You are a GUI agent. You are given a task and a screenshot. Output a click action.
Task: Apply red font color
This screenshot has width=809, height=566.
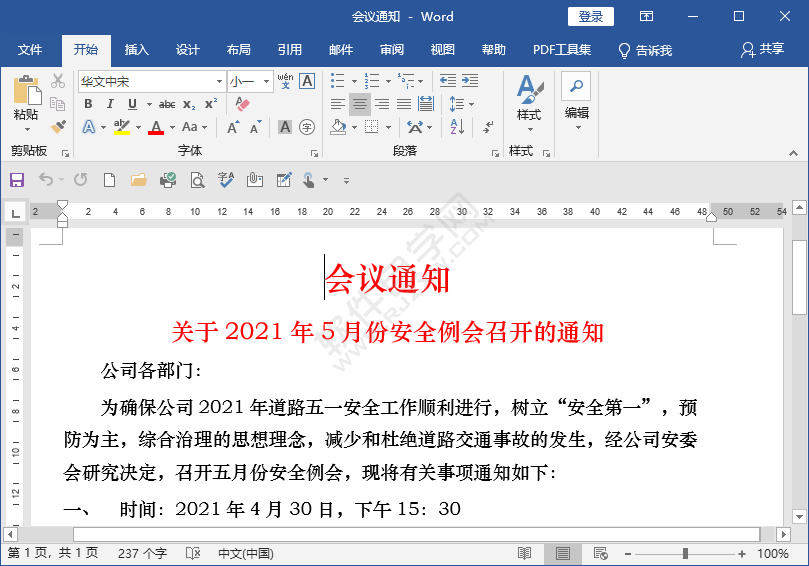pyautogui.click(x=156, y=127)
